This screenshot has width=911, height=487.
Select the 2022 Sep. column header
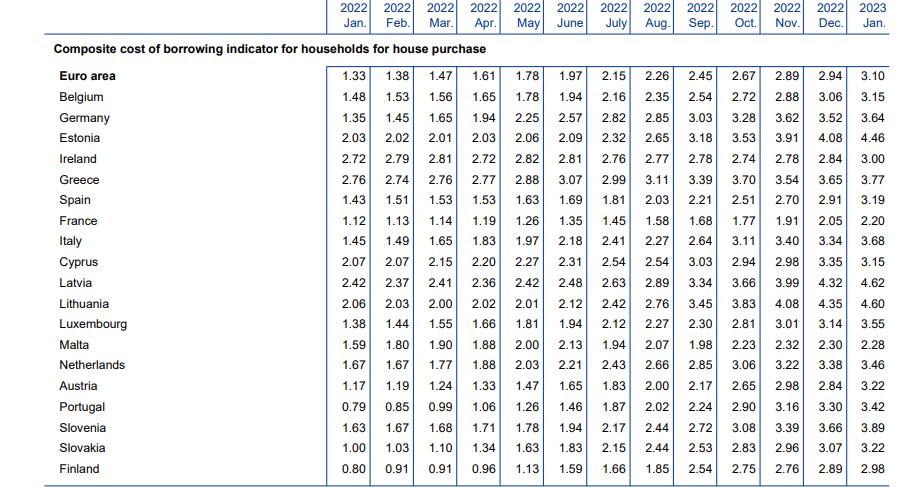pos(700,14)
